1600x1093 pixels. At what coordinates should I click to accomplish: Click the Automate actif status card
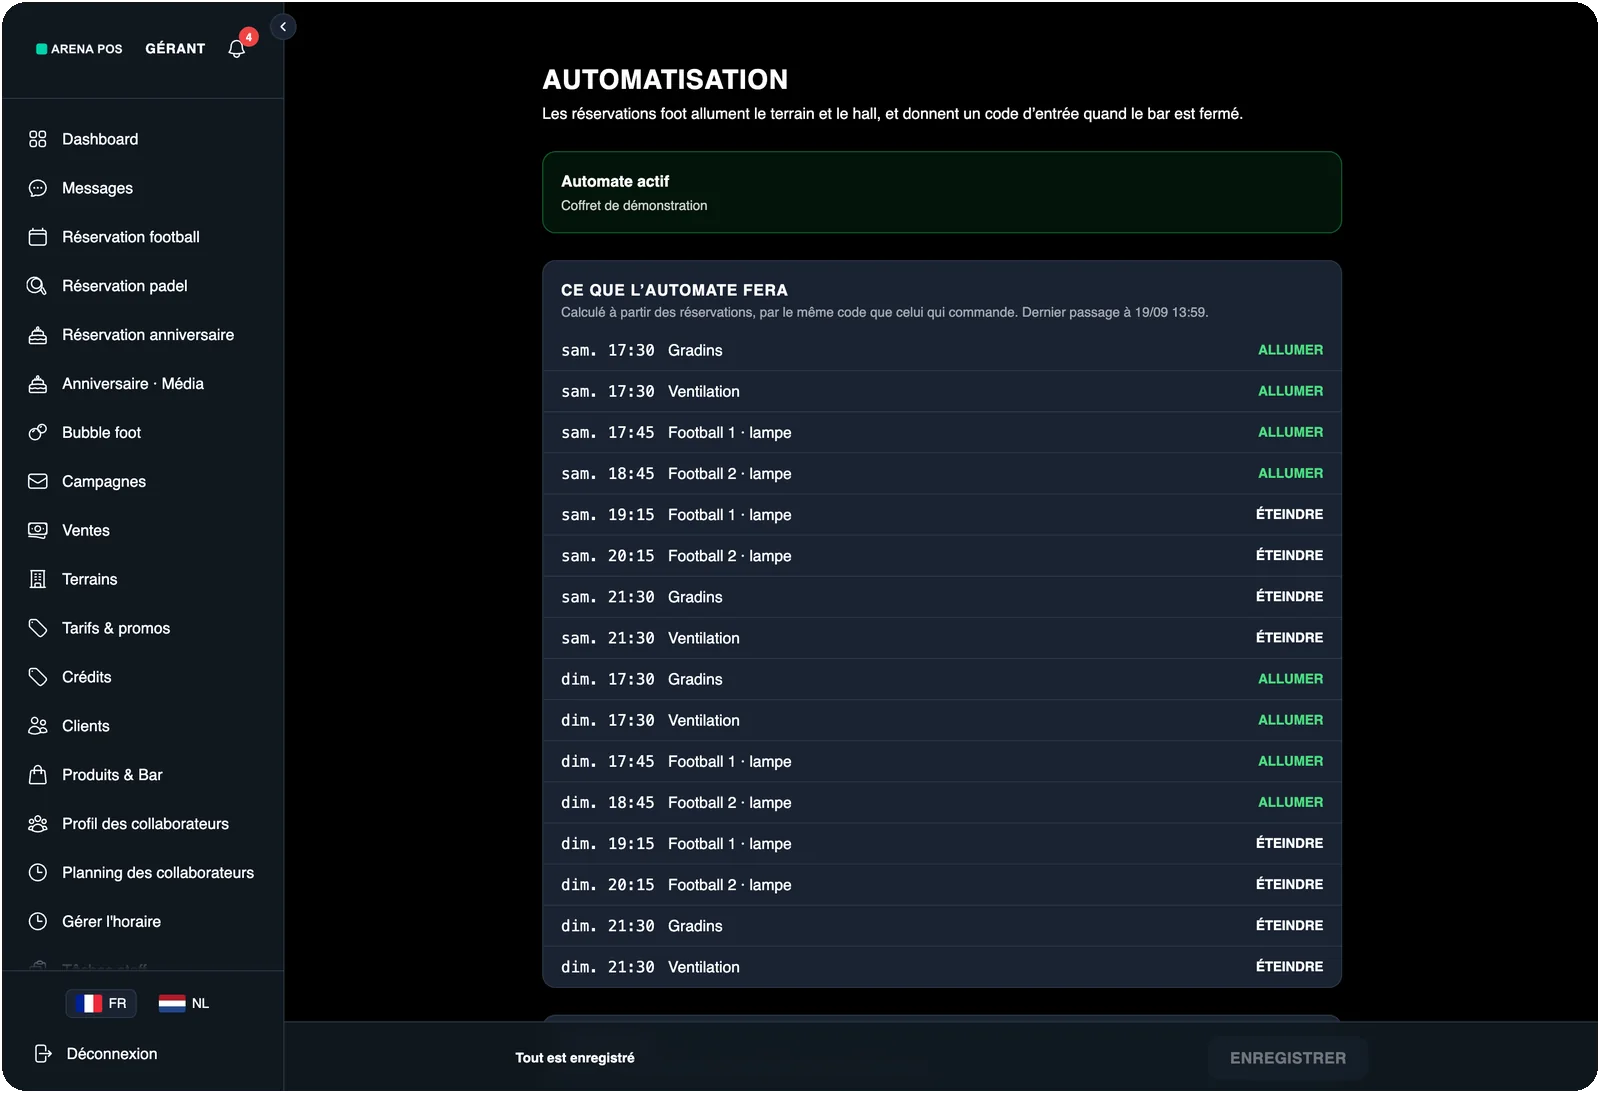[942, 192]
